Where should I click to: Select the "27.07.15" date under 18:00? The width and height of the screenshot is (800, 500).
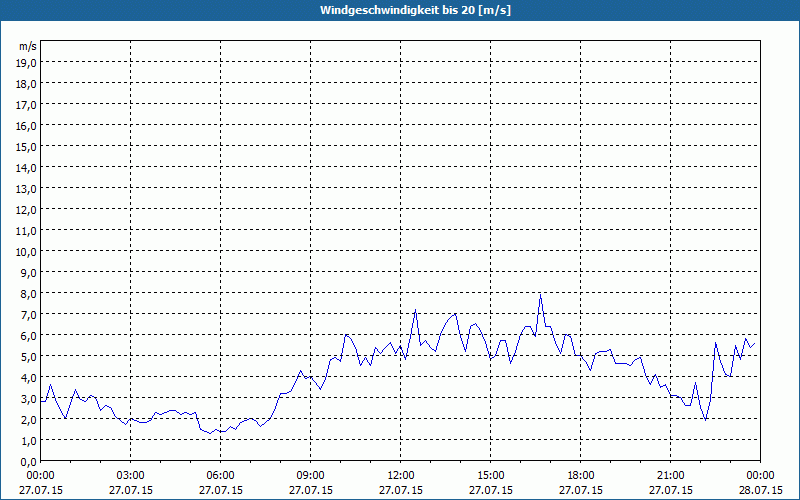point(581,490)
